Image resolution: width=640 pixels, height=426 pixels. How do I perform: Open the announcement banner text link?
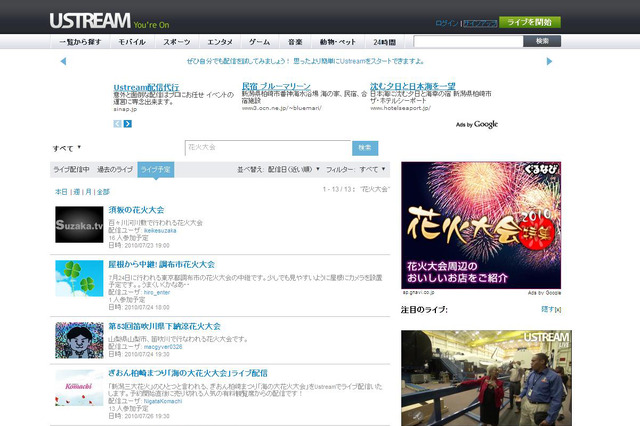pyautogui.click(x=305, y=61)
